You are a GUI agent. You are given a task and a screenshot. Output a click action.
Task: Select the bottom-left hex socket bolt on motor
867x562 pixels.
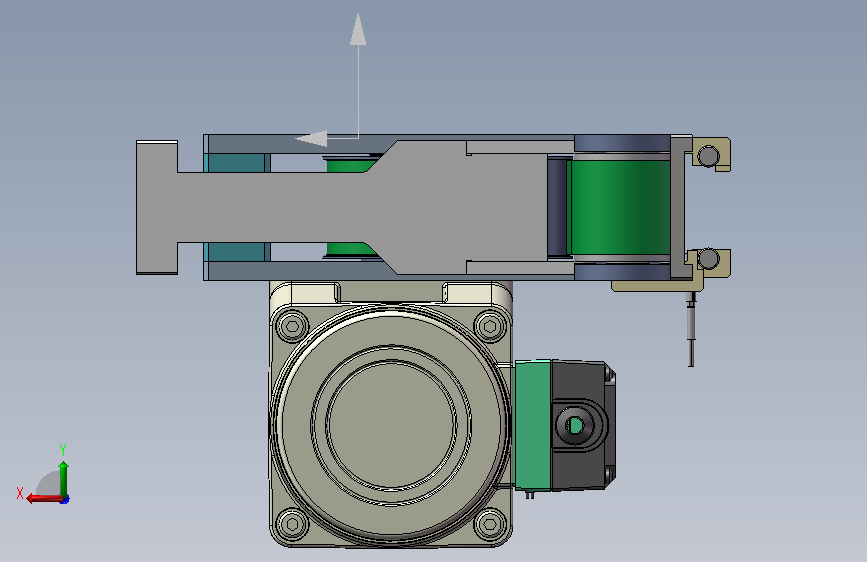(x=293, y=524)
